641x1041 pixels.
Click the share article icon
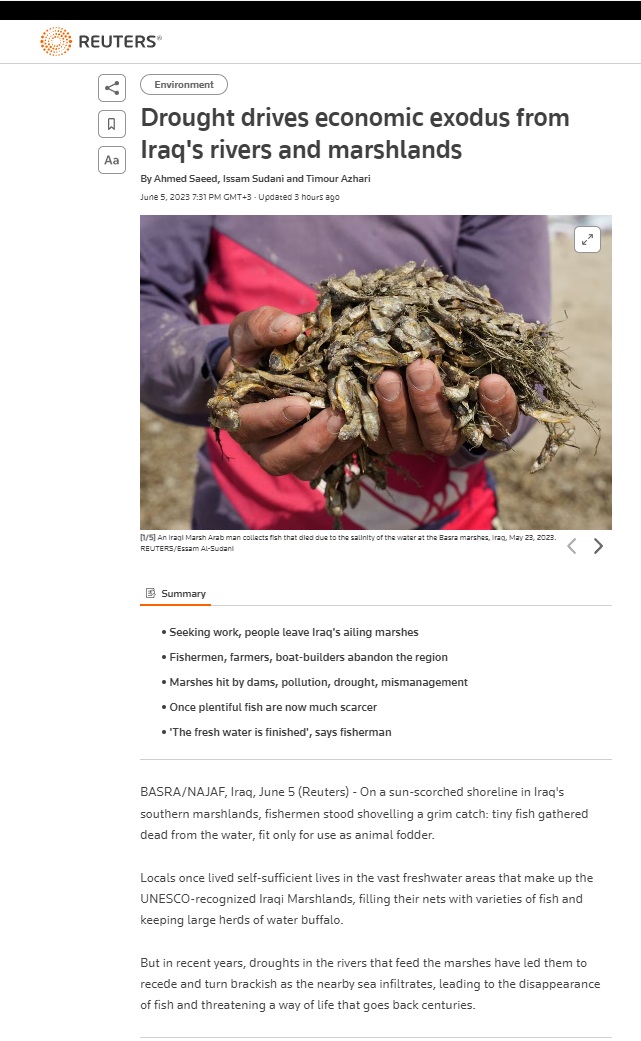[111, 88]
